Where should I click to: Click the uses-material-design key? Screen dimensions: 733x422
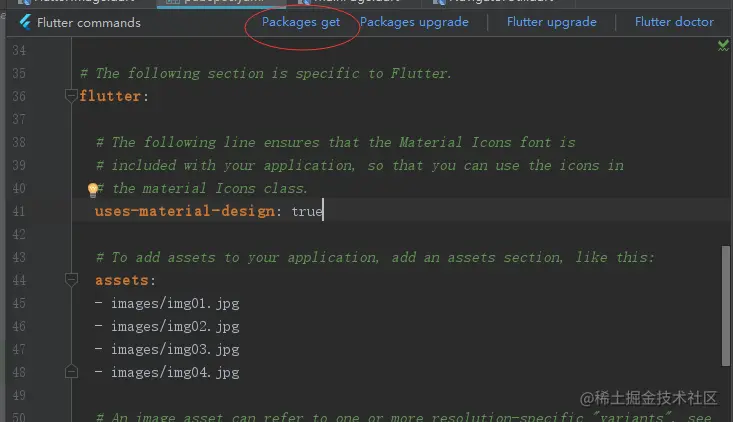click(188, 211)
